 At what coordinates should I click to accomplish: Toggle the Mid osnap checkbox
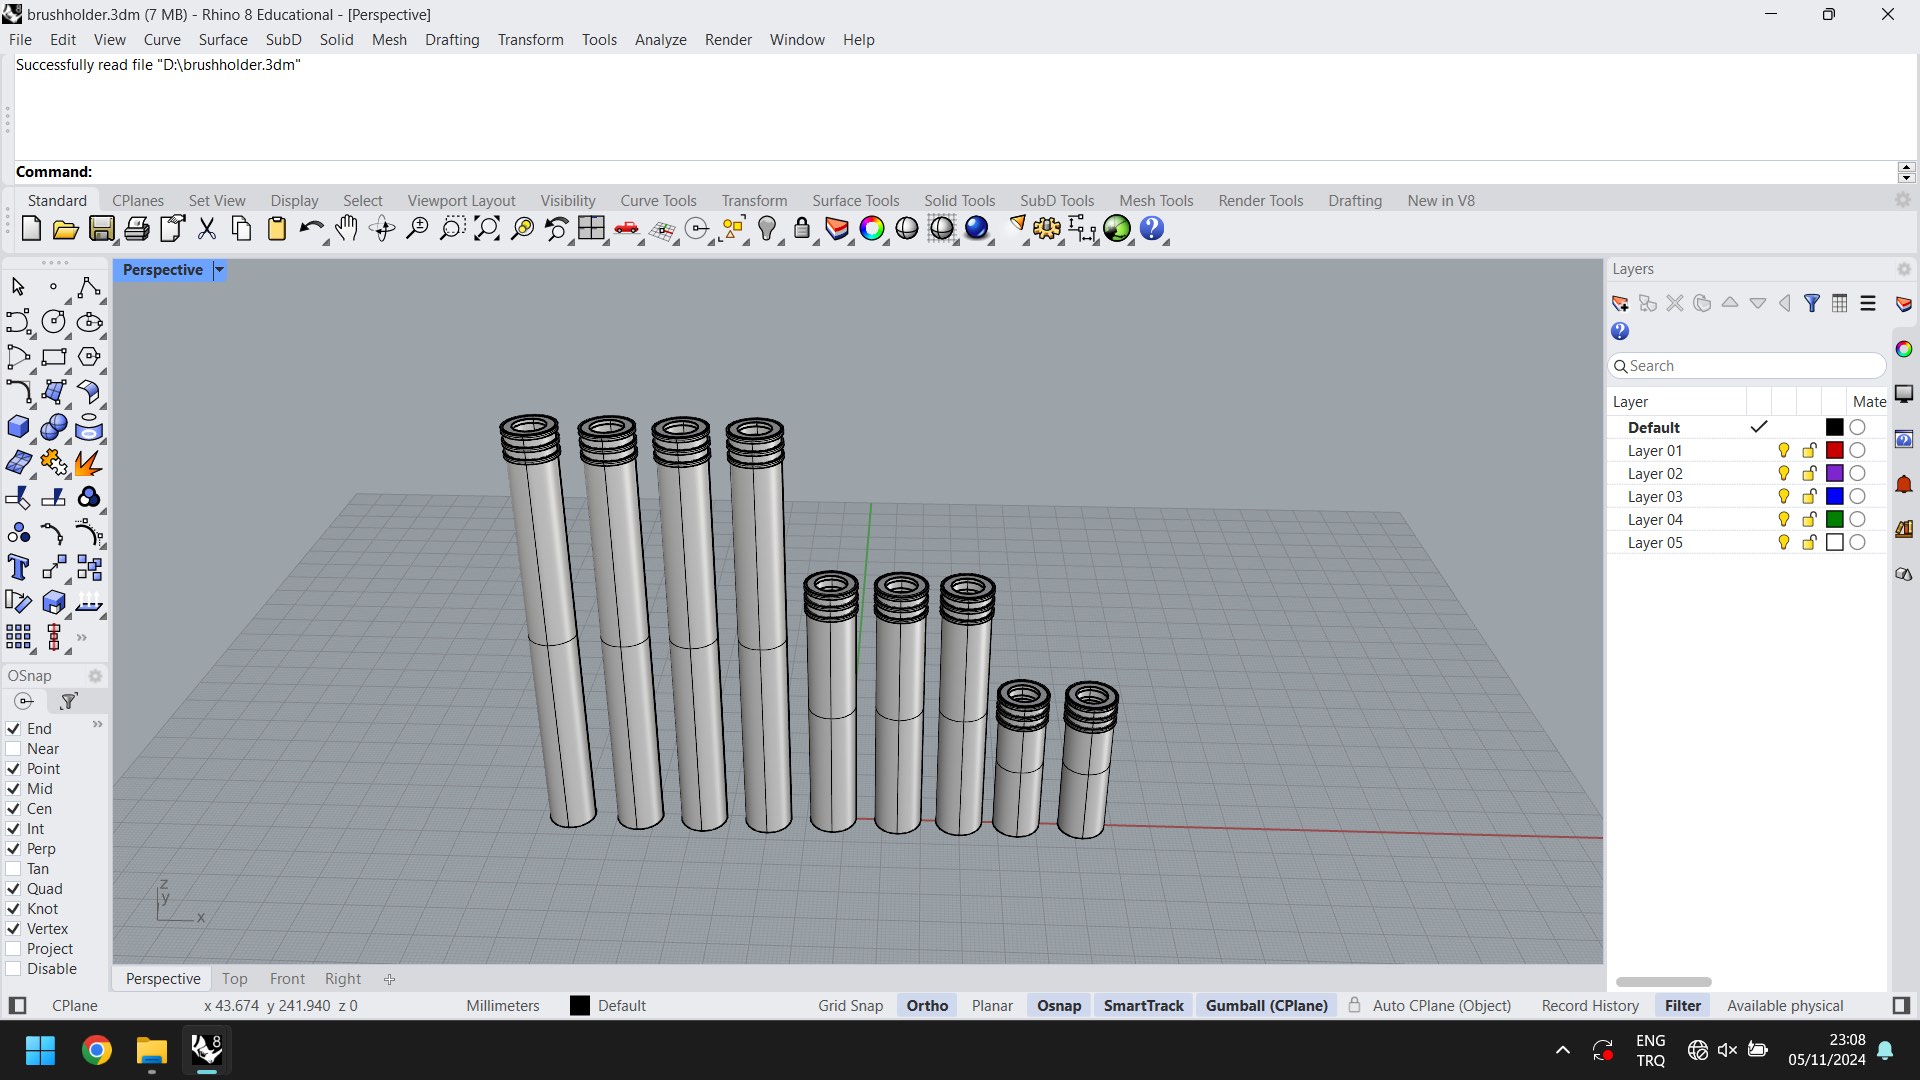[x=13, y=789]
